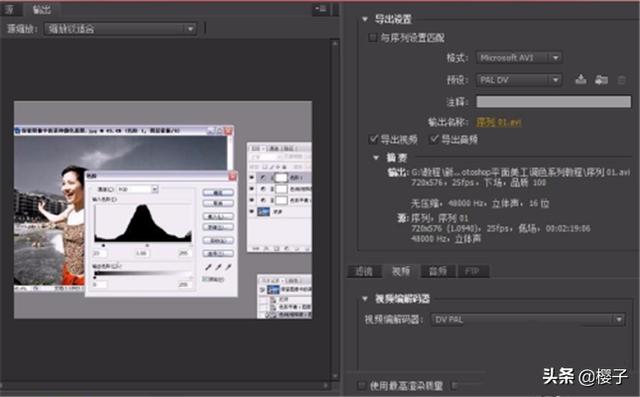Switch to the 滤镜 tab
Screen dimensions: 640x397
(x=364, y=271)
